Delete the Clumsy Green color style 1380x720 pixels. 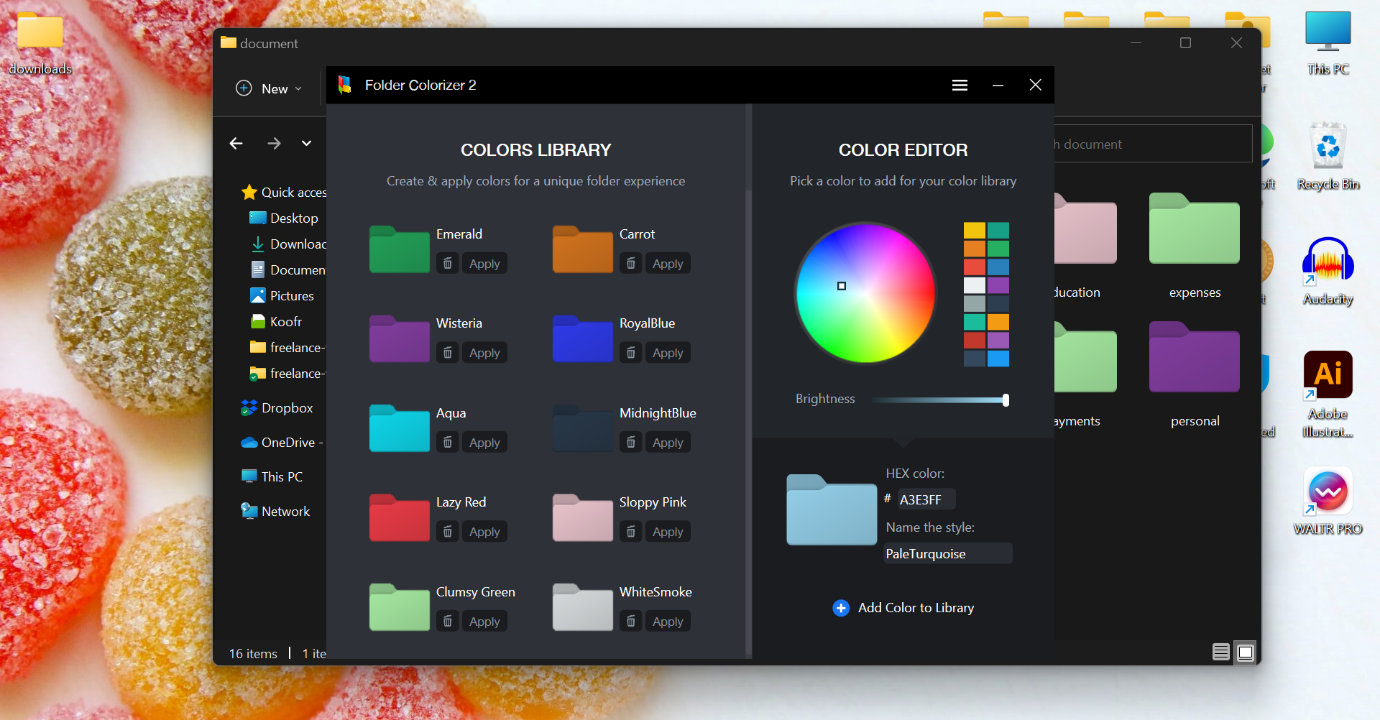pos(448,621)
